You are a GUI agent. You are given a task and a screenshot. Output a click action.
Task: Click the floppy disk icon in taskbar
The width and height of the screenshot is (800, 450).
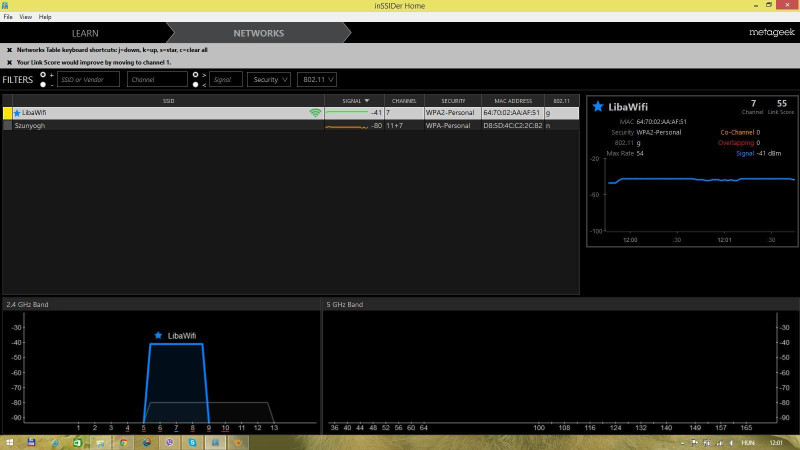pos(31,442)
